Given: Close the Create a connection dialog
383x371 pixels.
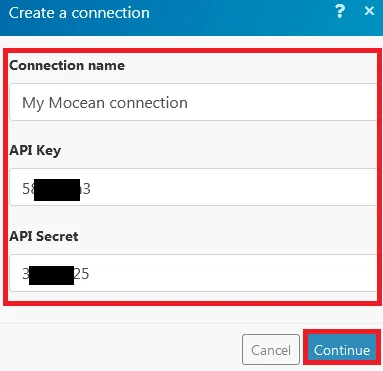Looking at the screenshot, I should tap(369, 11).
